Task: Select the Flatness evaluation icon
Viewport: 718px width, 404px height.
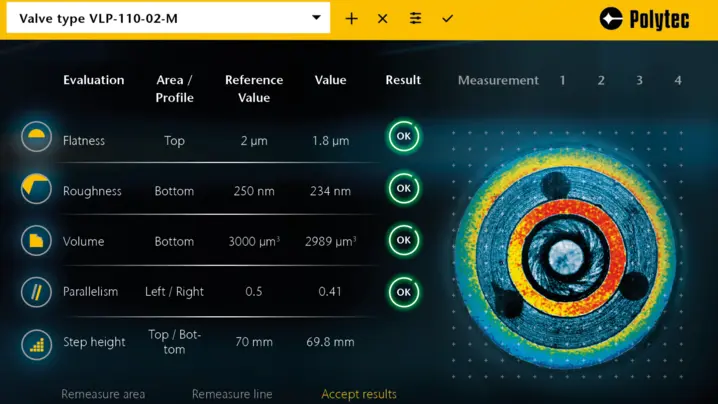Action: pos(37,137)
